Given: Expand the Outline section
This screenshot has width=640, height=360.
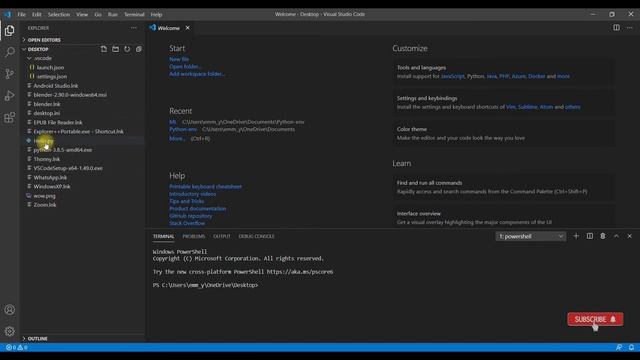Looking at the screenshot, I should click(x=38, y=338).
